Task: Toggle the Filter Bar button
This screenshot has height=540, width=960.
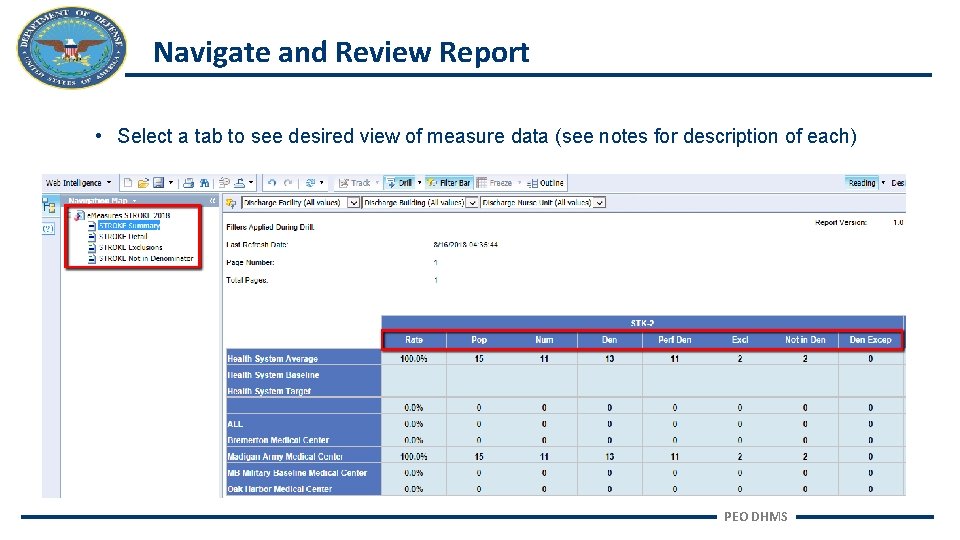Action: click(448, 182)
